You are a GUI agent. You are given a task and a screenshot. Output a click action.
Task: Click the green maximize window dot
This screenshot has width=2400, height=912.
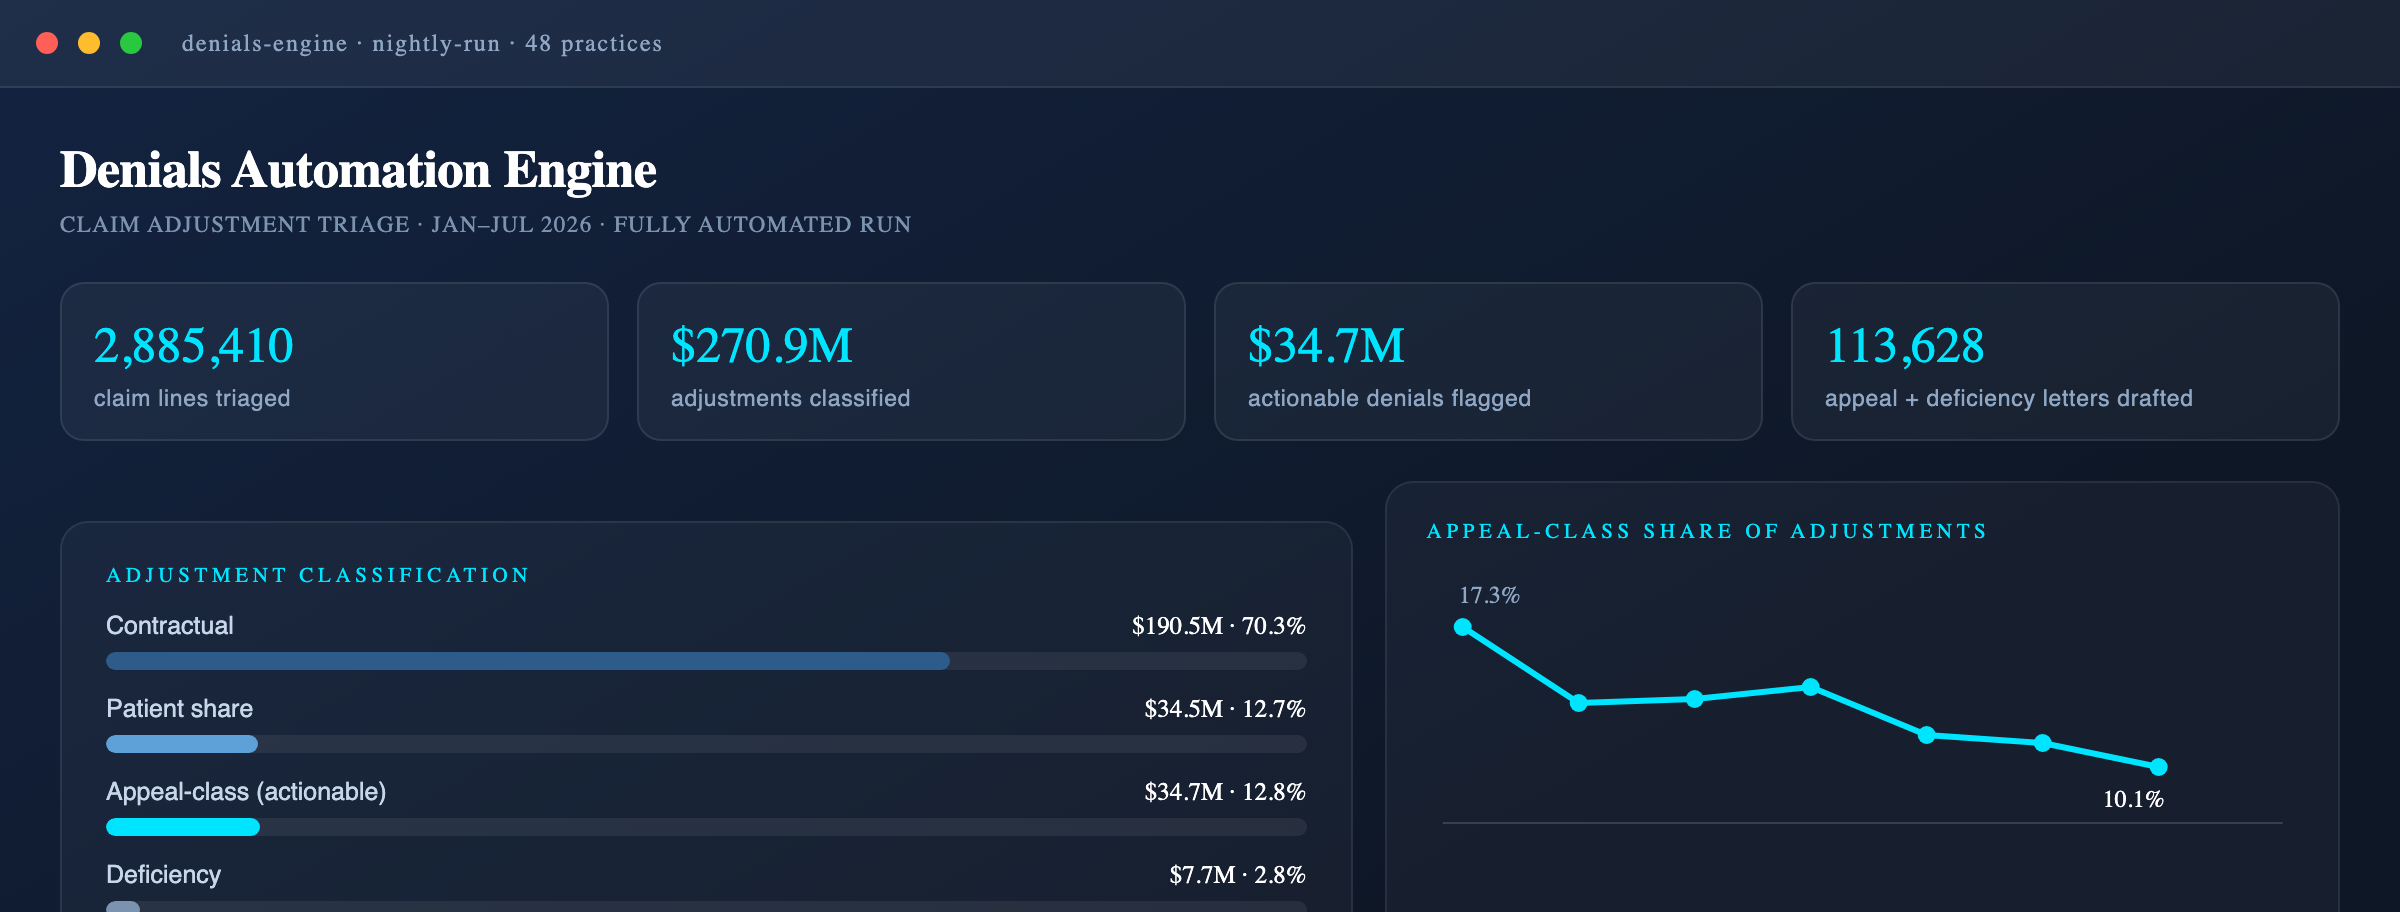[x=131, y=43]
